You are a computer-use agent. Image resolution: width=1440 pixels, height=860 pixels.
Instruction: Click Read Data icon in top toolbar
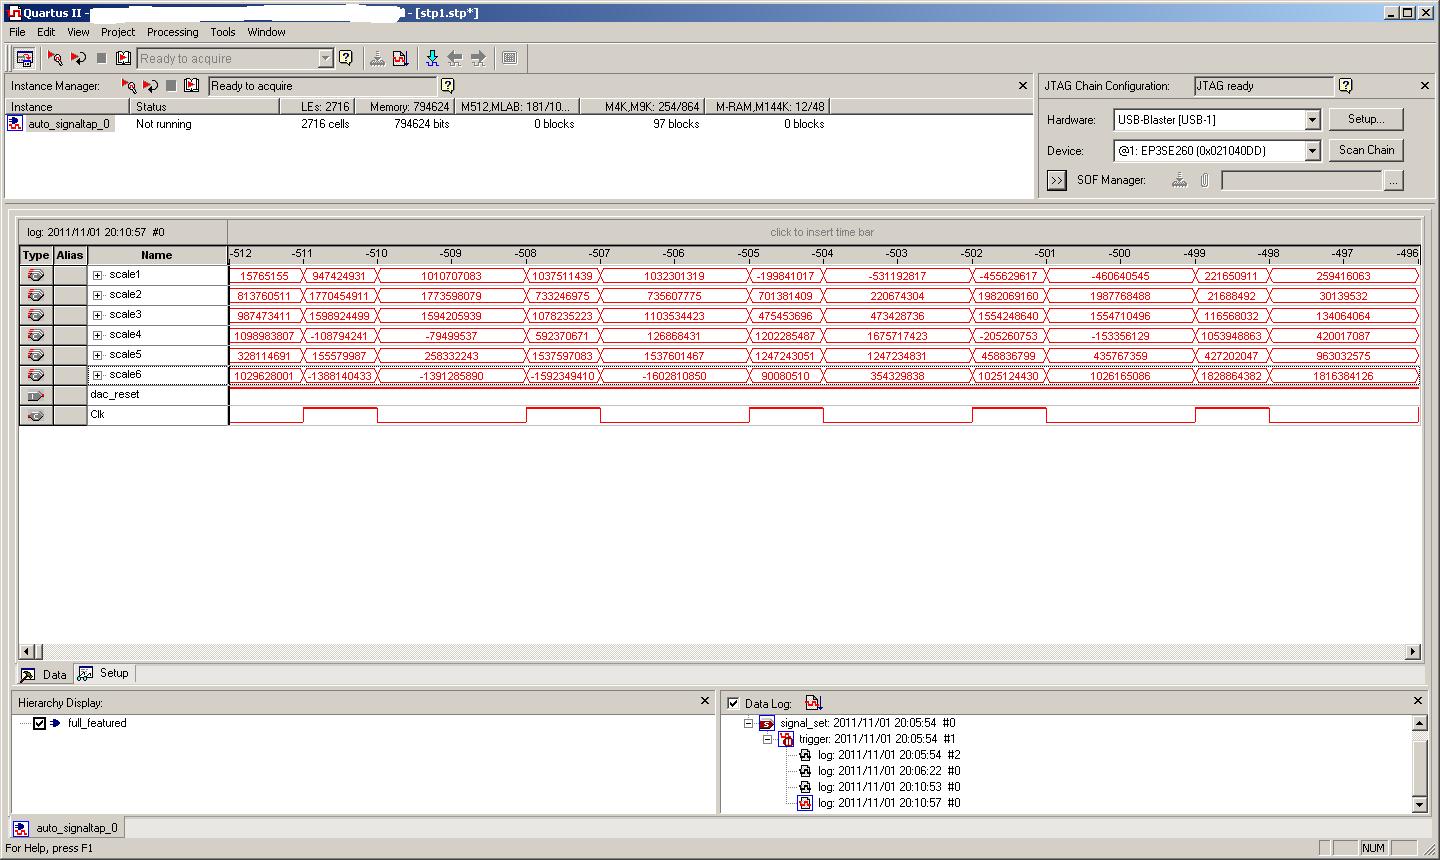[x=123, y=58]
